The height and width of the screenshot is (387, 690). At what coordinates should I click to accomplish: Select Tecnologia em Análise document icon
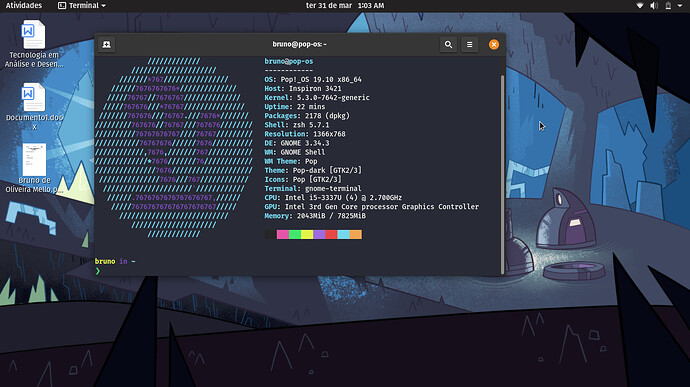(34, 44)
